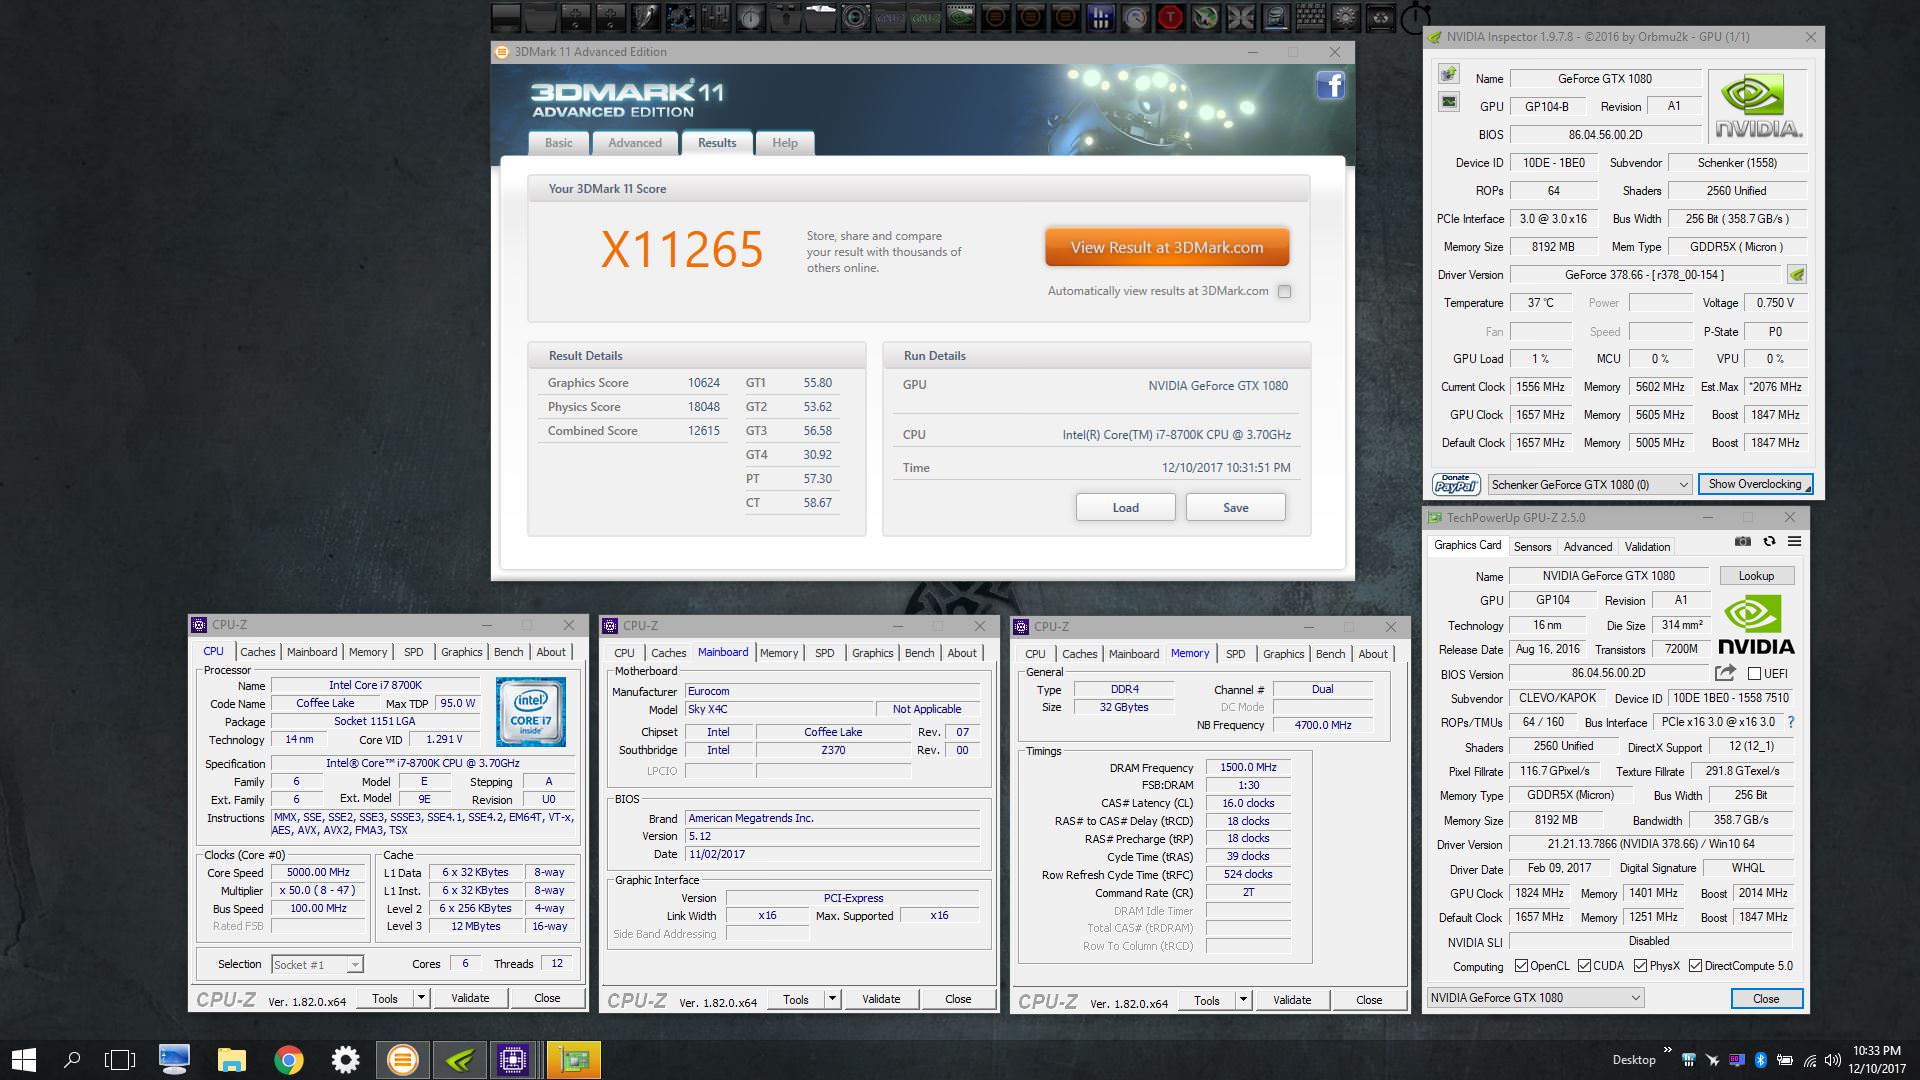Click the Show Overclocking button

click(1754, 484)
